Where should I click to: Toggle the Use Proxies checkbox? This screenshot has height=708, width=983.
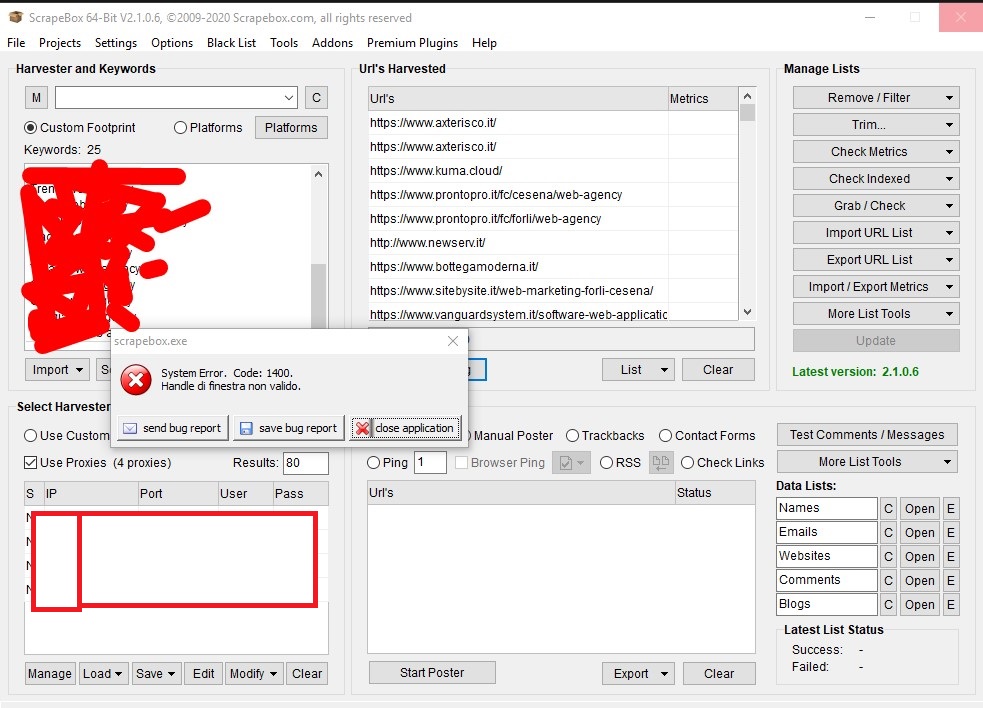click(x=30, y=463)
